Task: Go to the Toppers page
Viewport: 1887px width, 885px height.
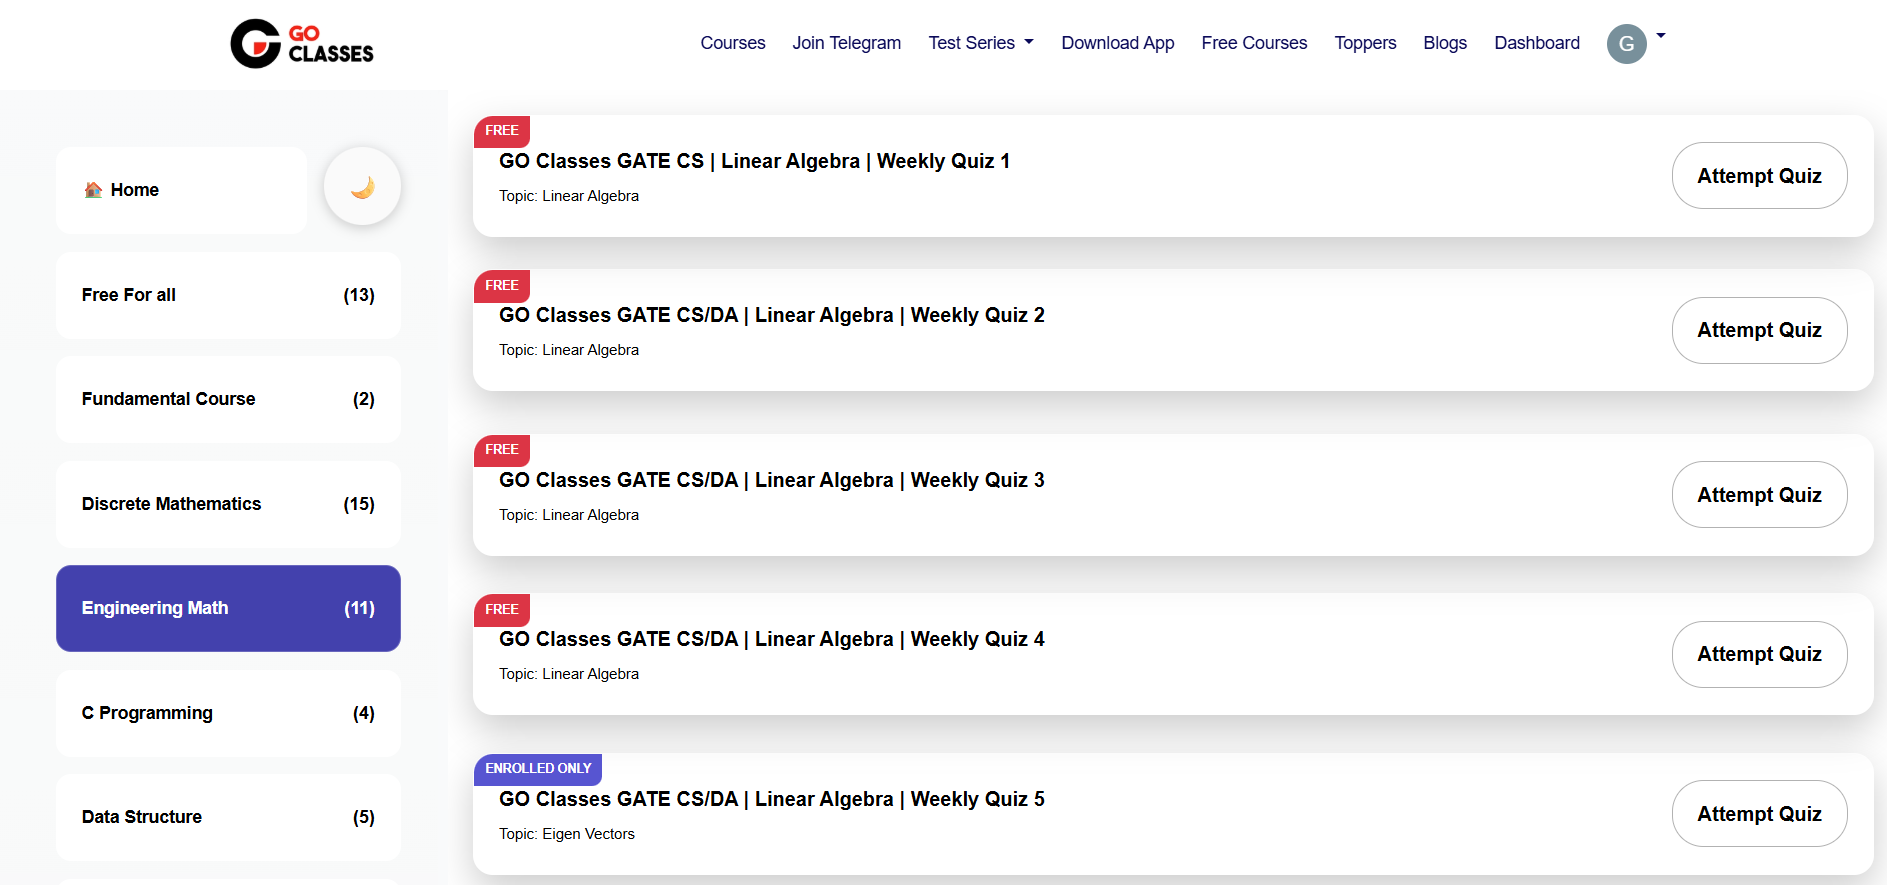Action: tap(1365, 43)
